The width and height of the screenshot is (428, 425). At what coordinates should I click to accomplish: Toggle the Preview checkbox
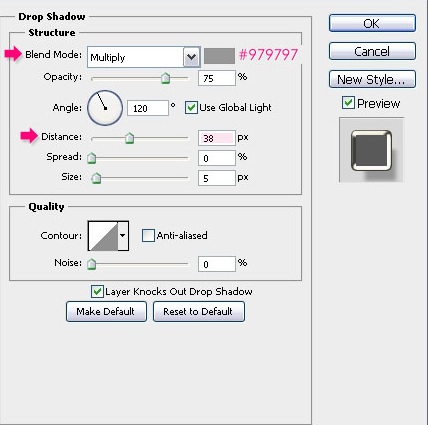348,103
